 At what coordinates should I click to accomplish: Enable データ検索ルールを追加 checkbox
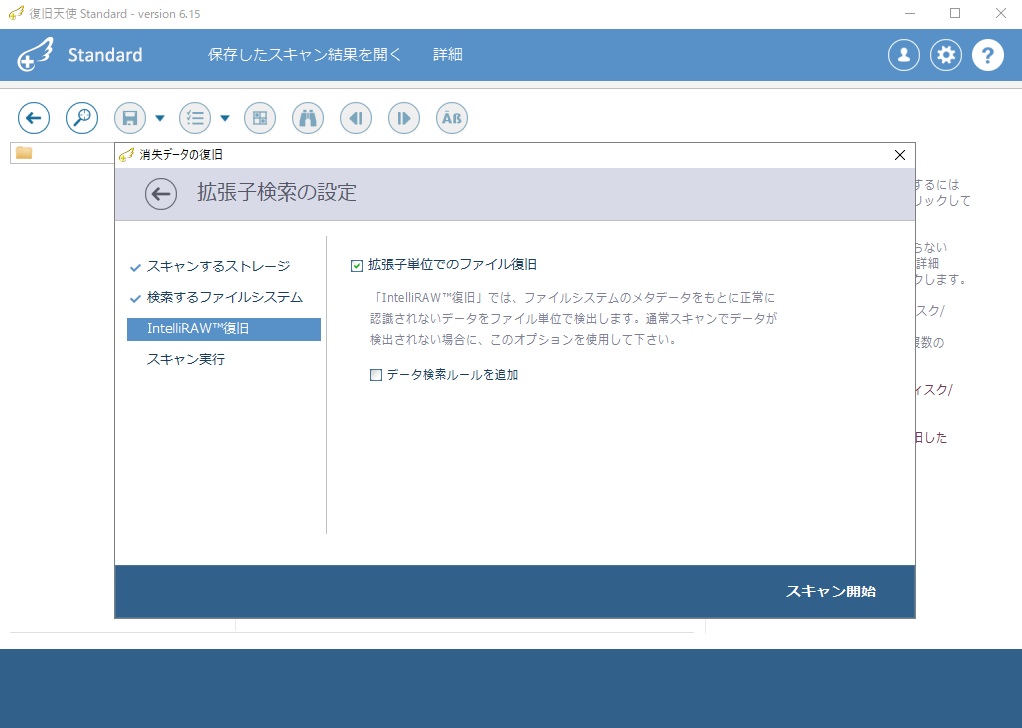[375, 375]
